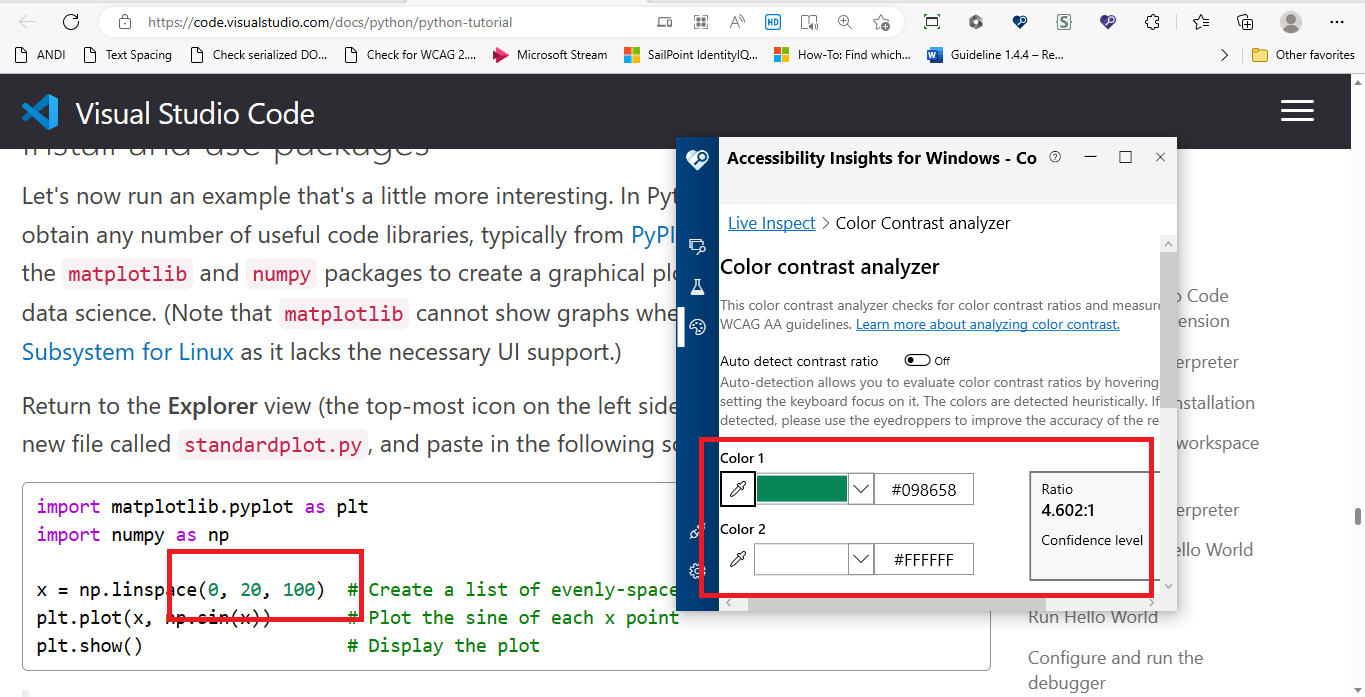Viewport: 1365px width, 697px height.
Task: Open the Visual Studio Code hamburger menu
Action: coord(1297,111)
